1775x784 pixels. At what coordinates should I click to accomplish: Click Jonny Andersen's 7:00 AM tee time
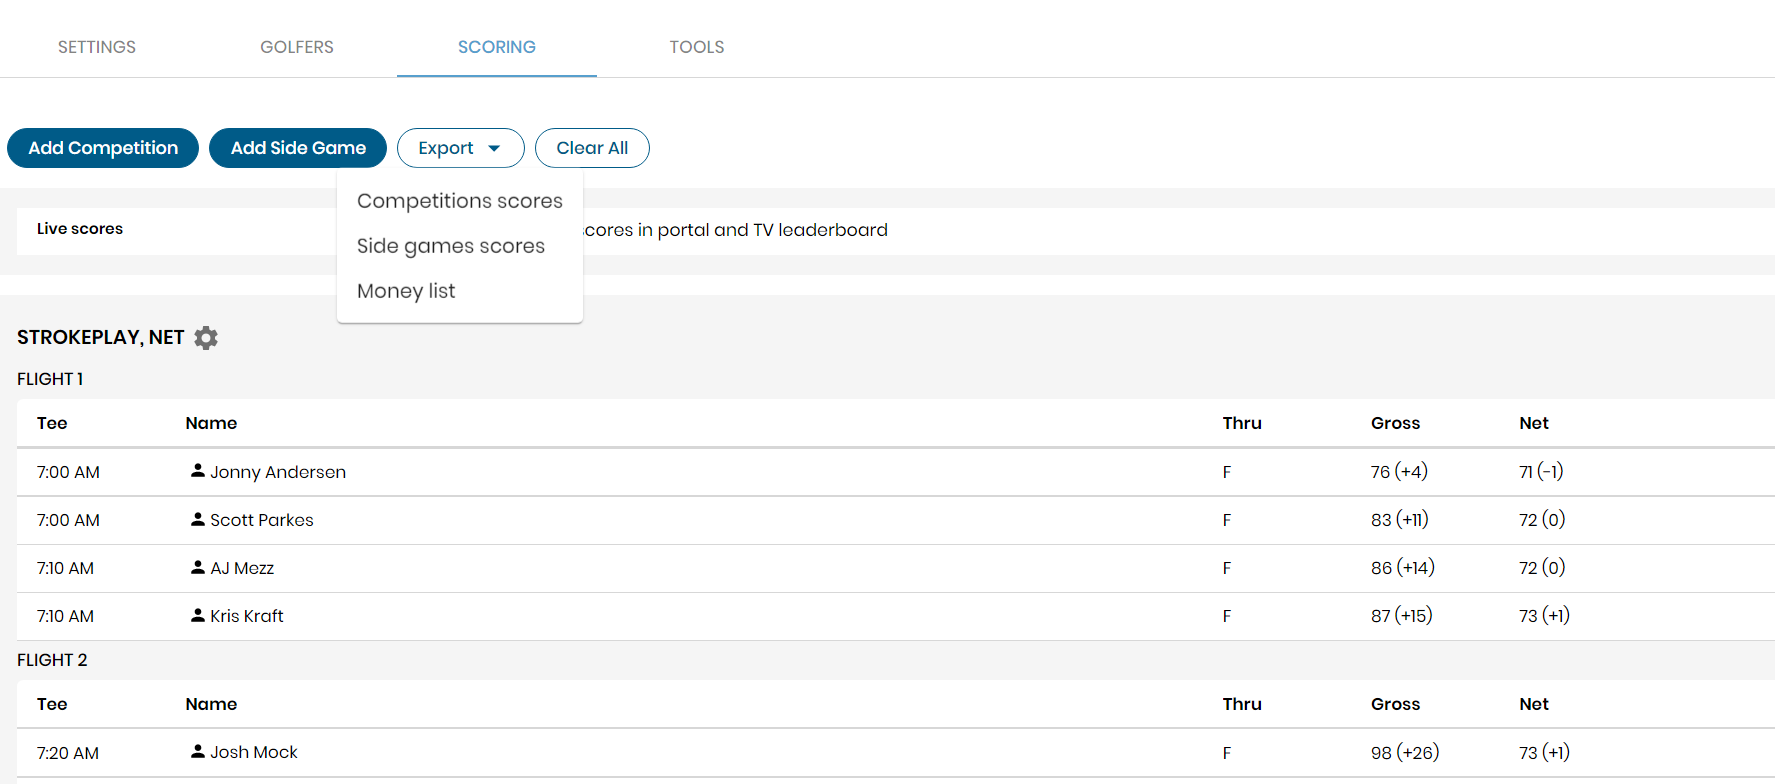point(68,472)
